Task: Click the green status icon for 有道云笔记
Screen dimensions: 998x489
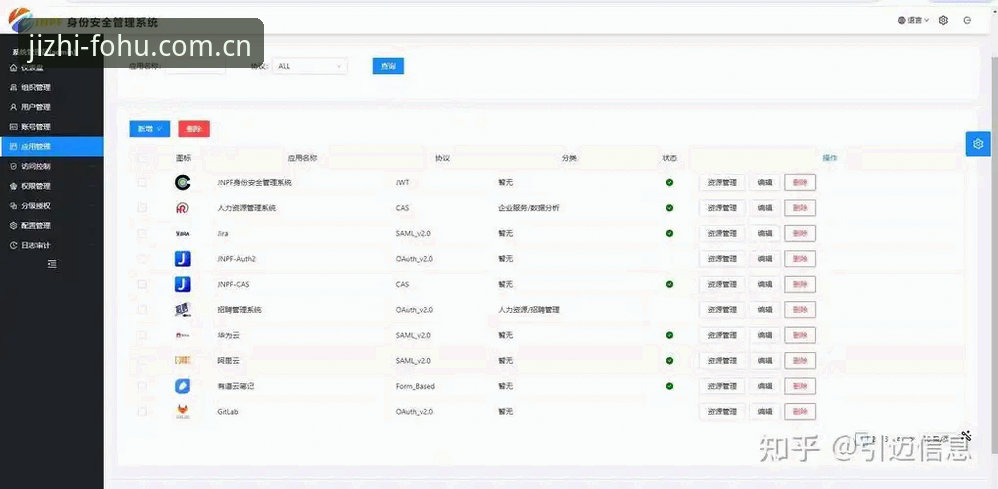Action: pyautogui.click(x=670, y=386)
